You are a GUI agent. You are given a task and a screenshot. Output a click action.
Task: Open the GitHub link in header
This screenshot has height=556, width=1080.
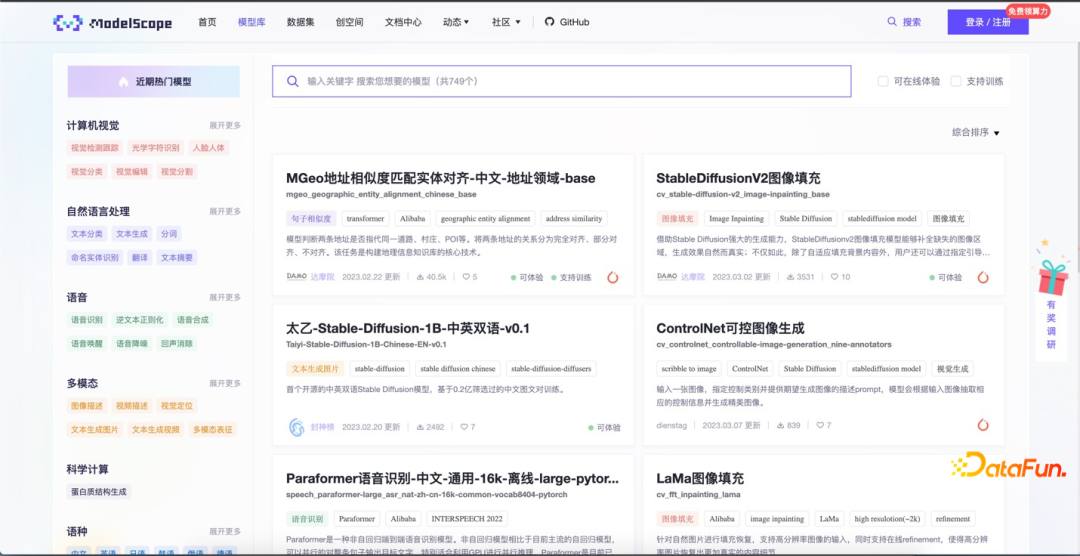coord(567,22)
